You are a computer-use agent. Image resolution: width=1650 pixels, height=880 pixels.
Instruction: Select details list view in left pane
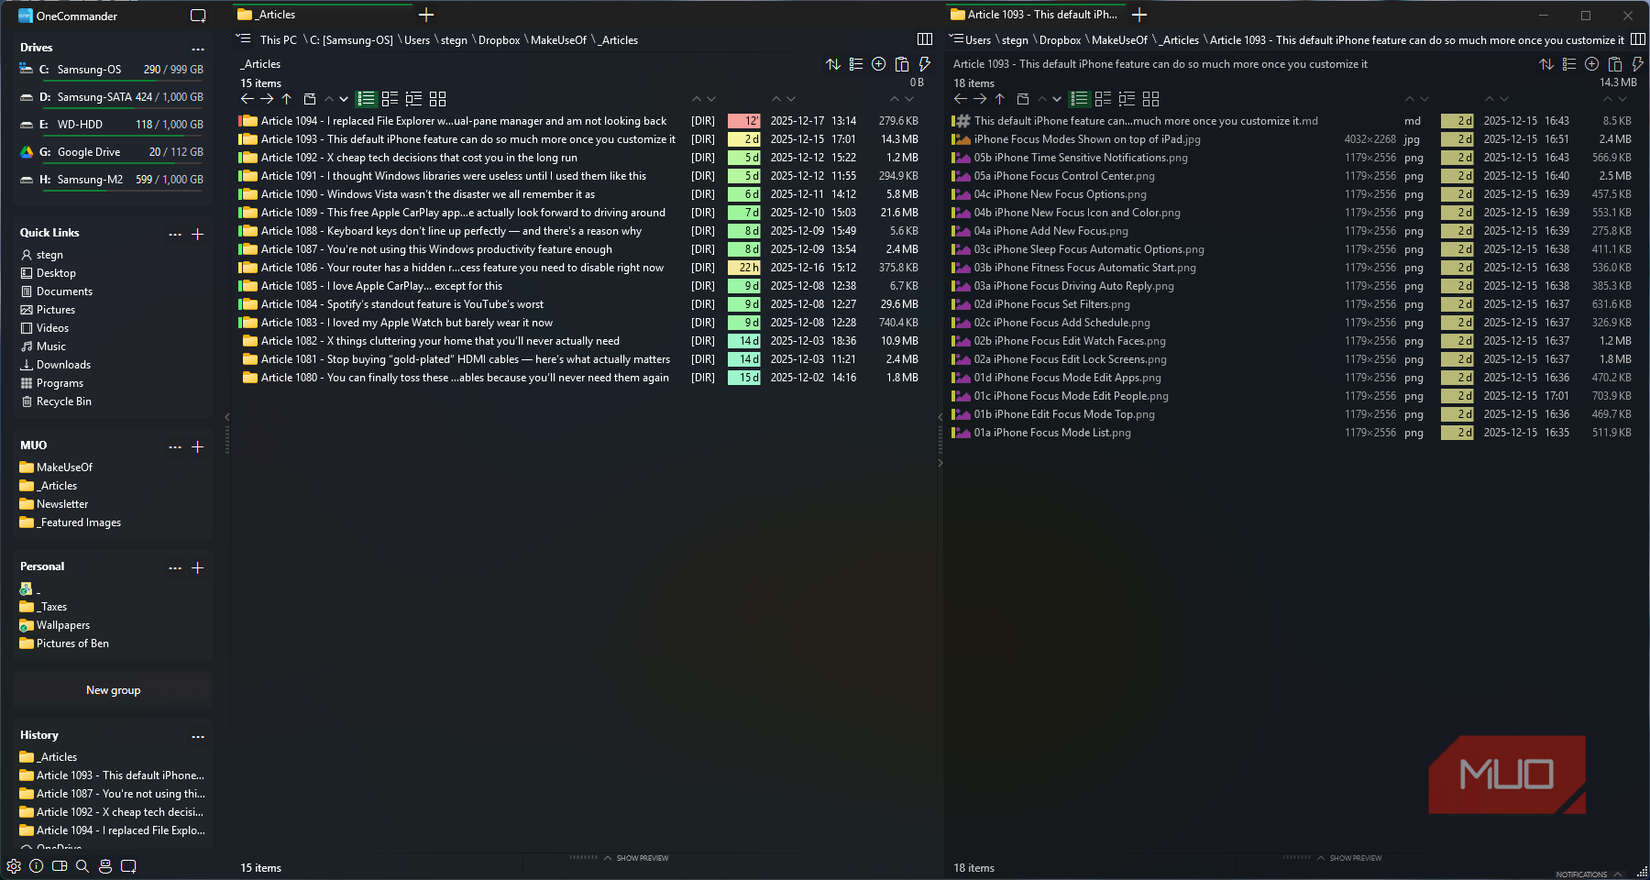click(x=366, y=99)
